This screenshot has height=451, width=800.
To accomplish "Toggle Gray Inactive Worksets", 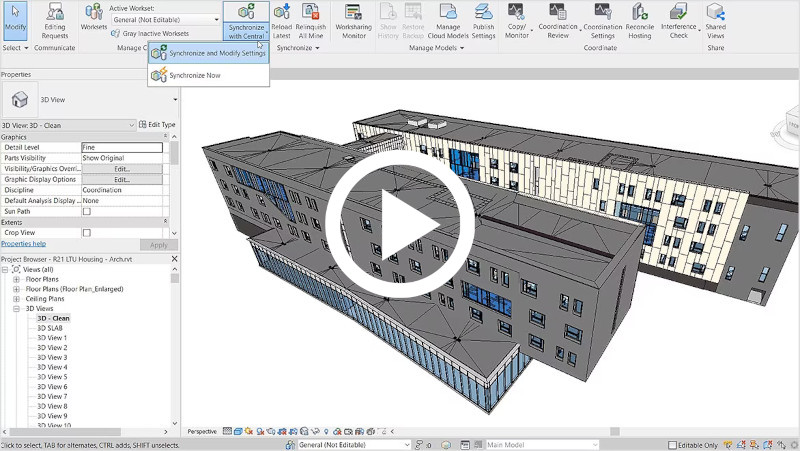I will 150,33.
